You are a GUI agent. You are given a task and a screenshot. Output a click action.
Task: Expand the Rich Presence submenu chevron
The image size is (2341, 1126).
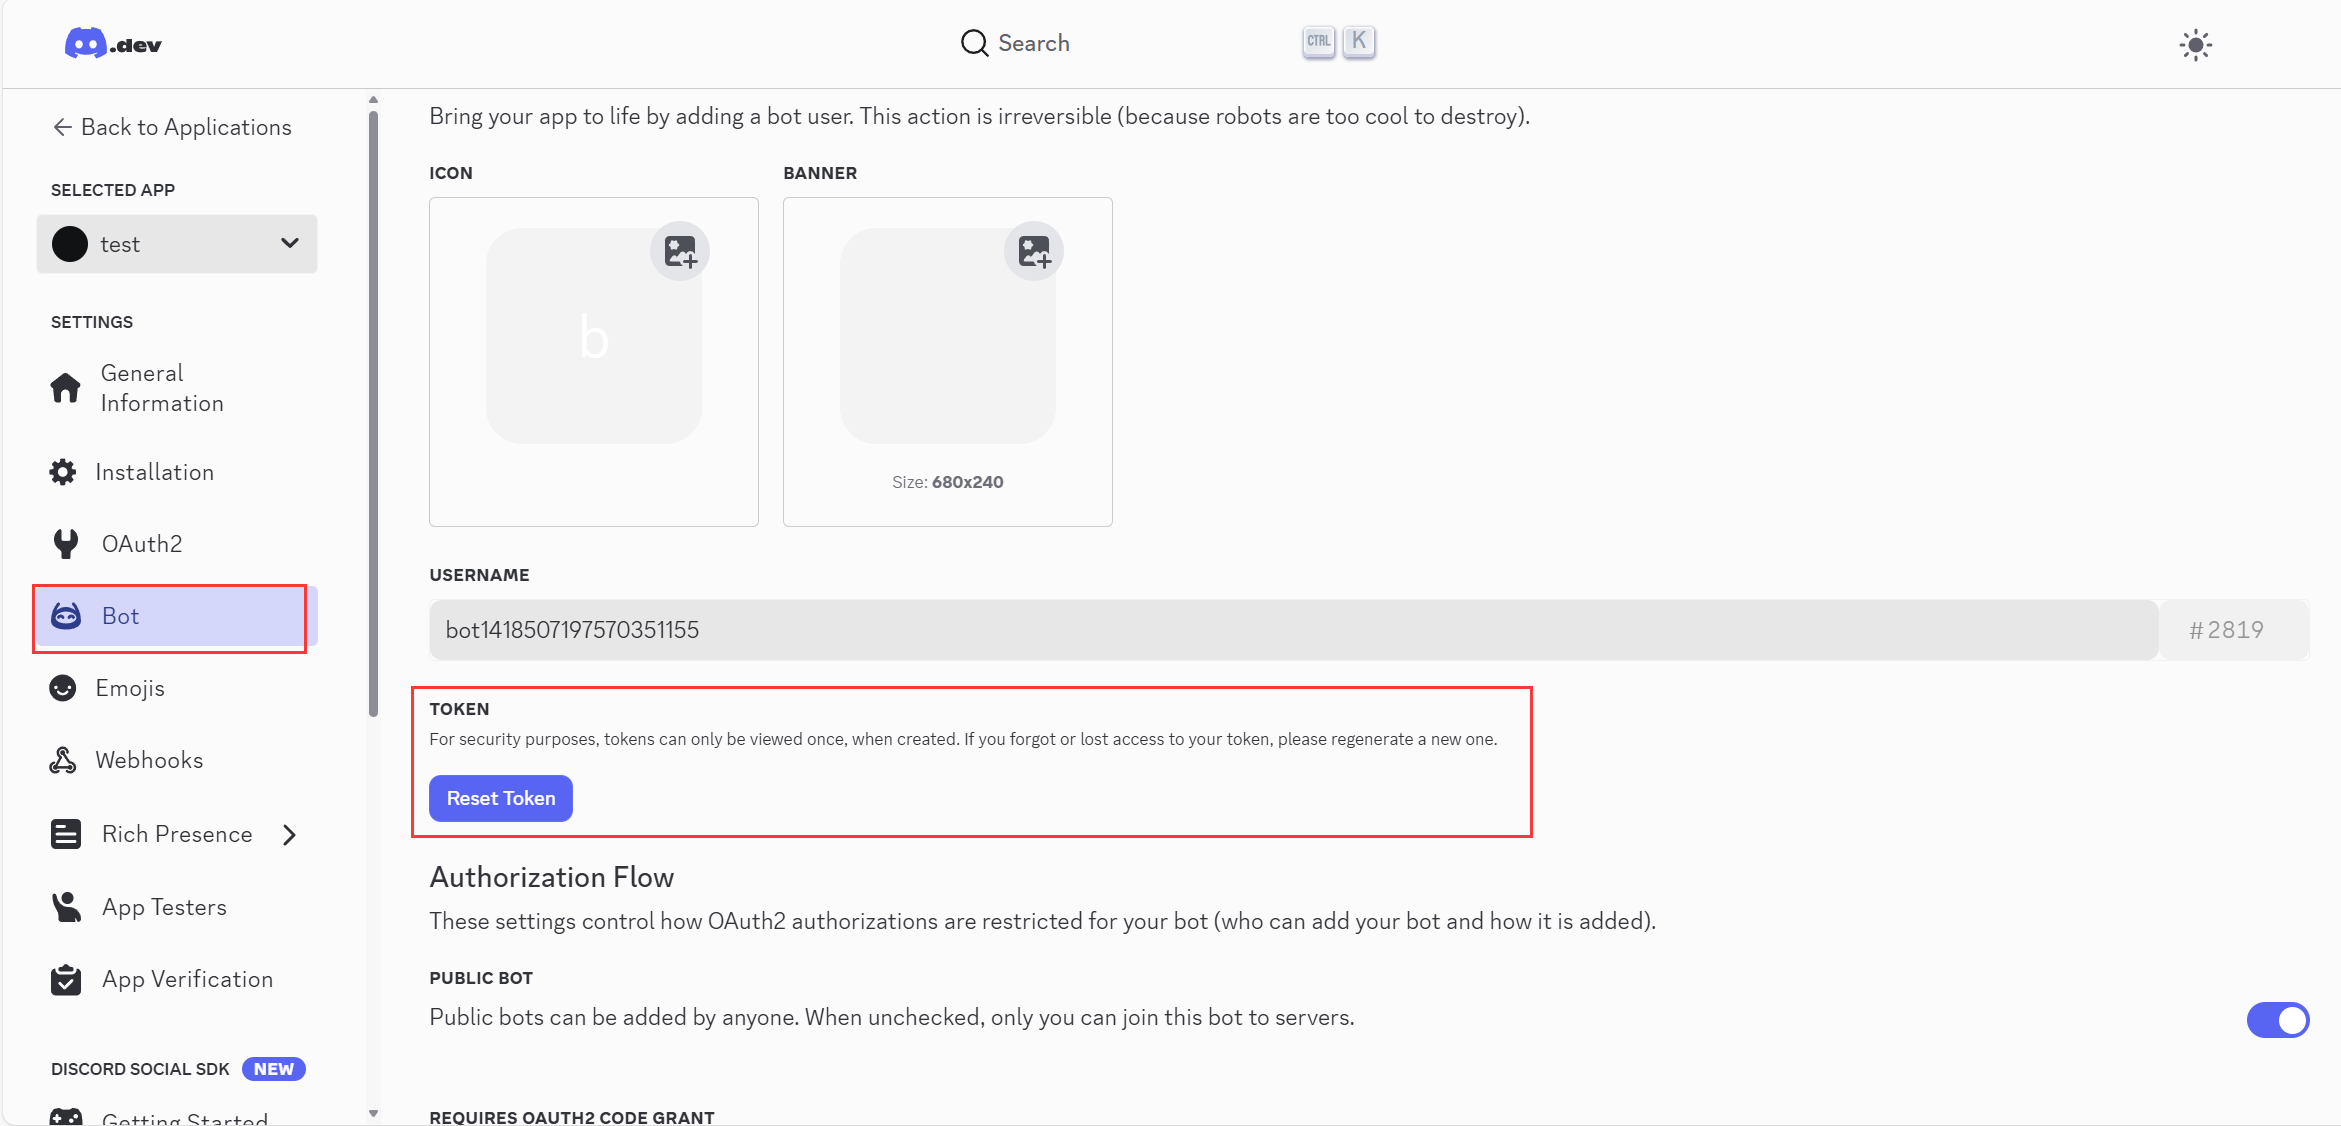(290, 835)
